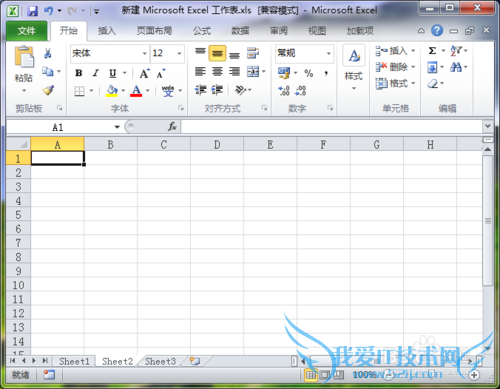Apply comma style

click(326, 73)
